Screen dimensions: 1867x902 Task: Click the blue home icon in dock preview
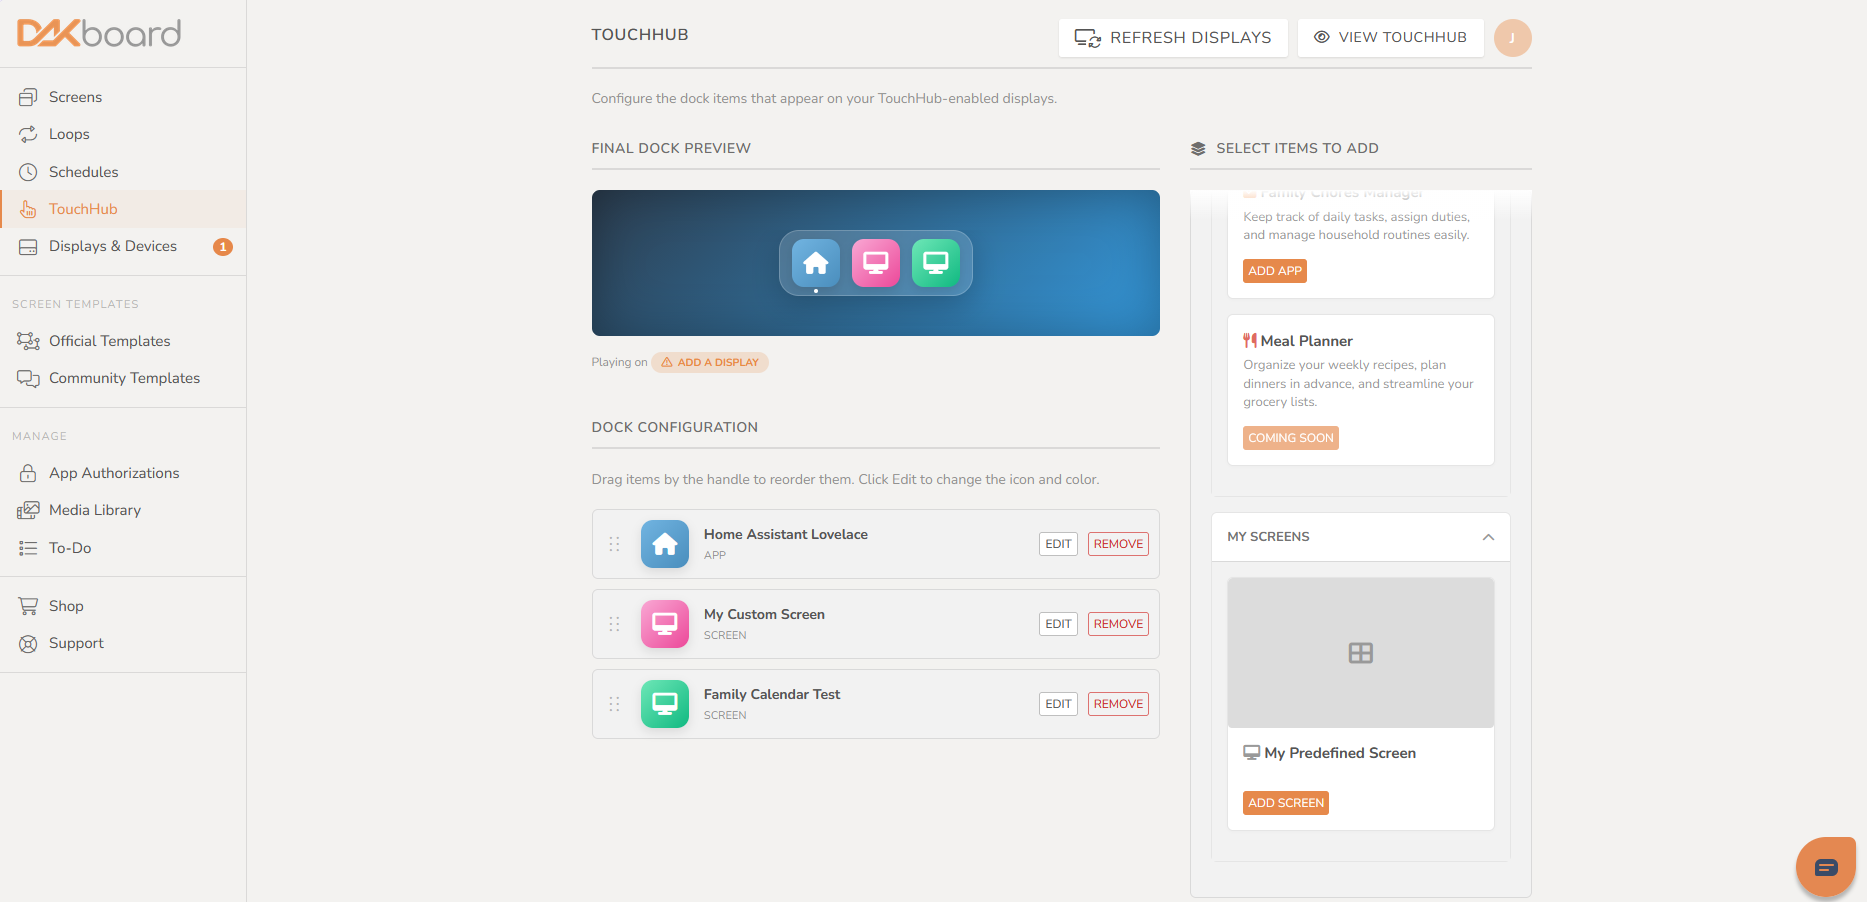pos(816,263)
